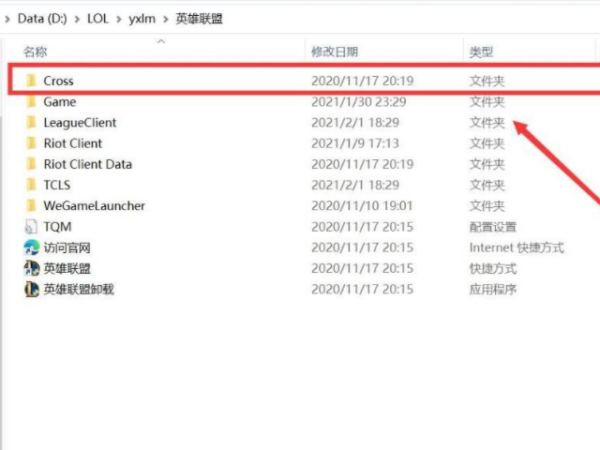Click the 访问官网 Edge shortcut icon
The width and height of the screenshot is (600, 450).
click(x=31, y=248)
